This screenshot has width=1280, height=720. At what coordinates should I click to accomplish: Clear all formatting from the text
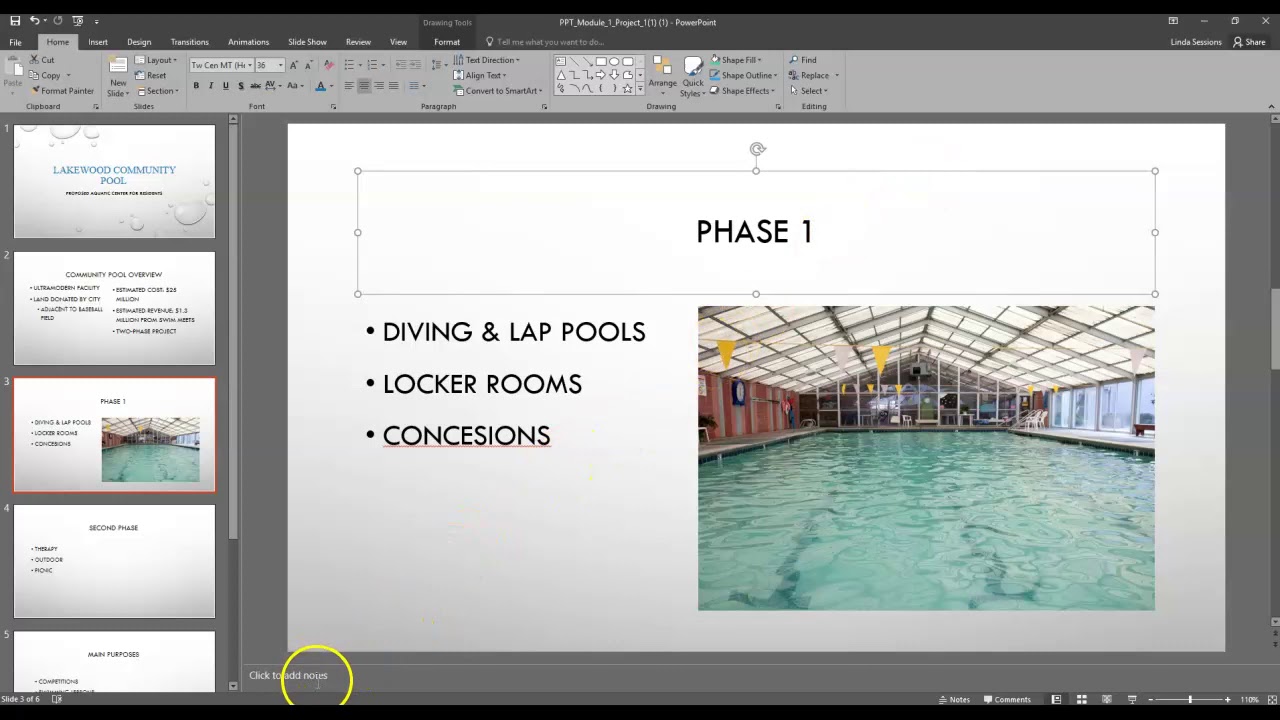tap(328, 65)
